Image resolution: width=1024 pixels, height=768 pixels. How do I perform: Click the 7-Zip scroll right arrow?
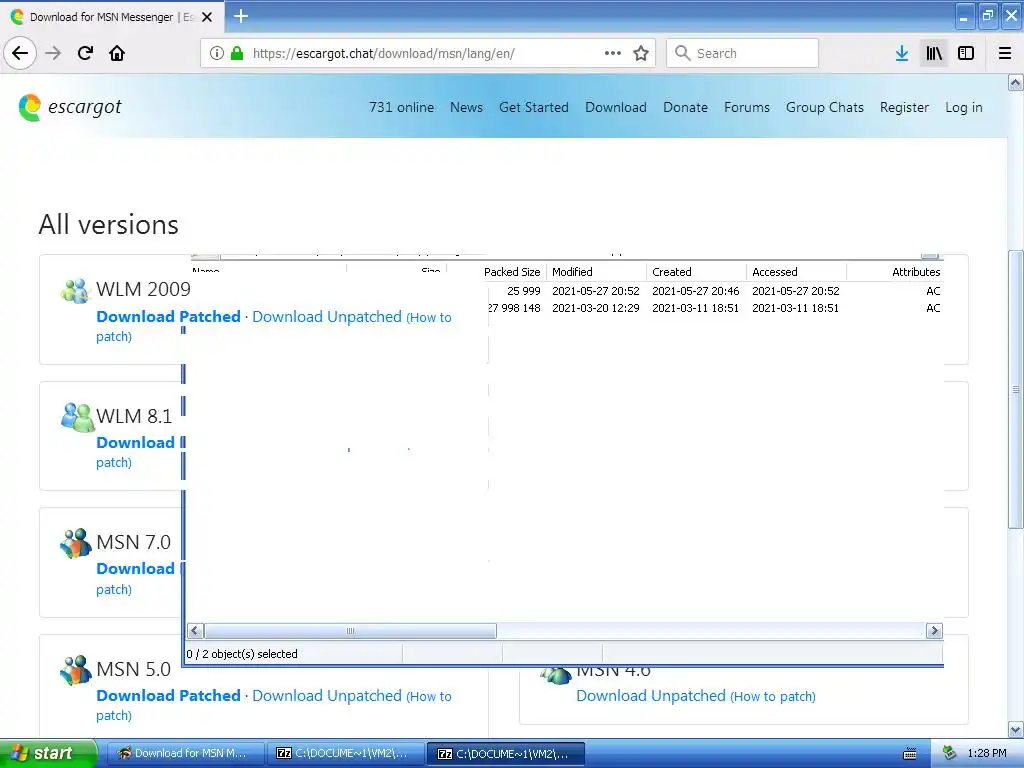[x=935, y=631]
